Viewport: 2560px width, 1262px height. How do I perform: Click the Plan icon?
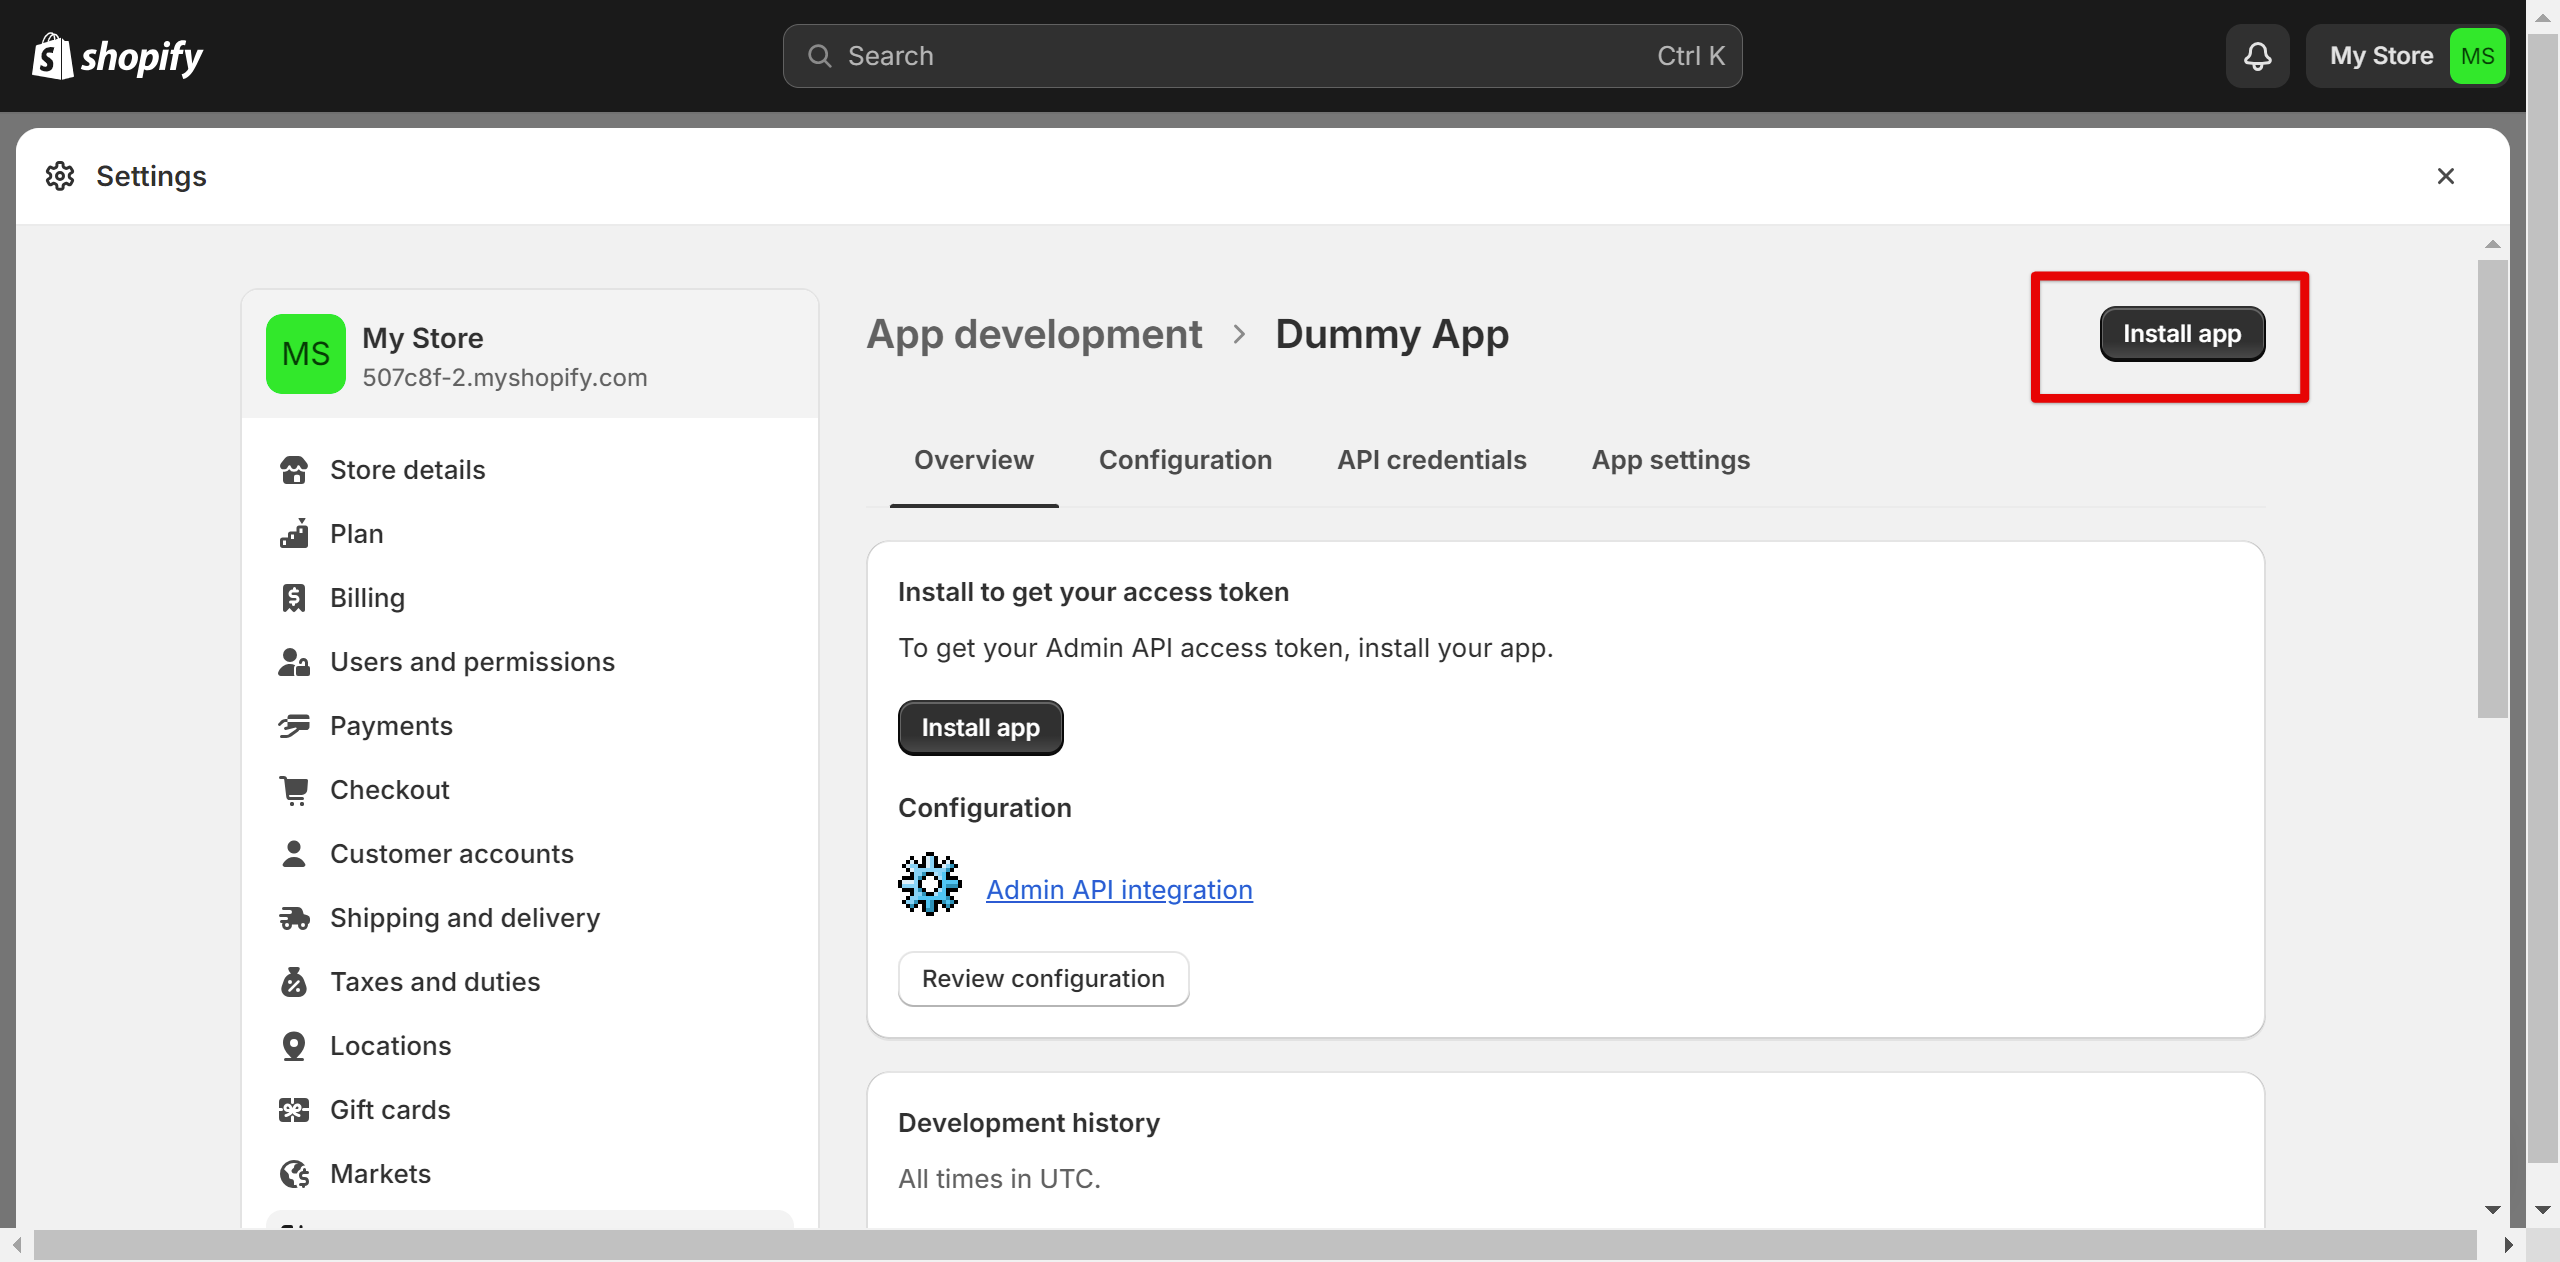[x=294, y=534]
